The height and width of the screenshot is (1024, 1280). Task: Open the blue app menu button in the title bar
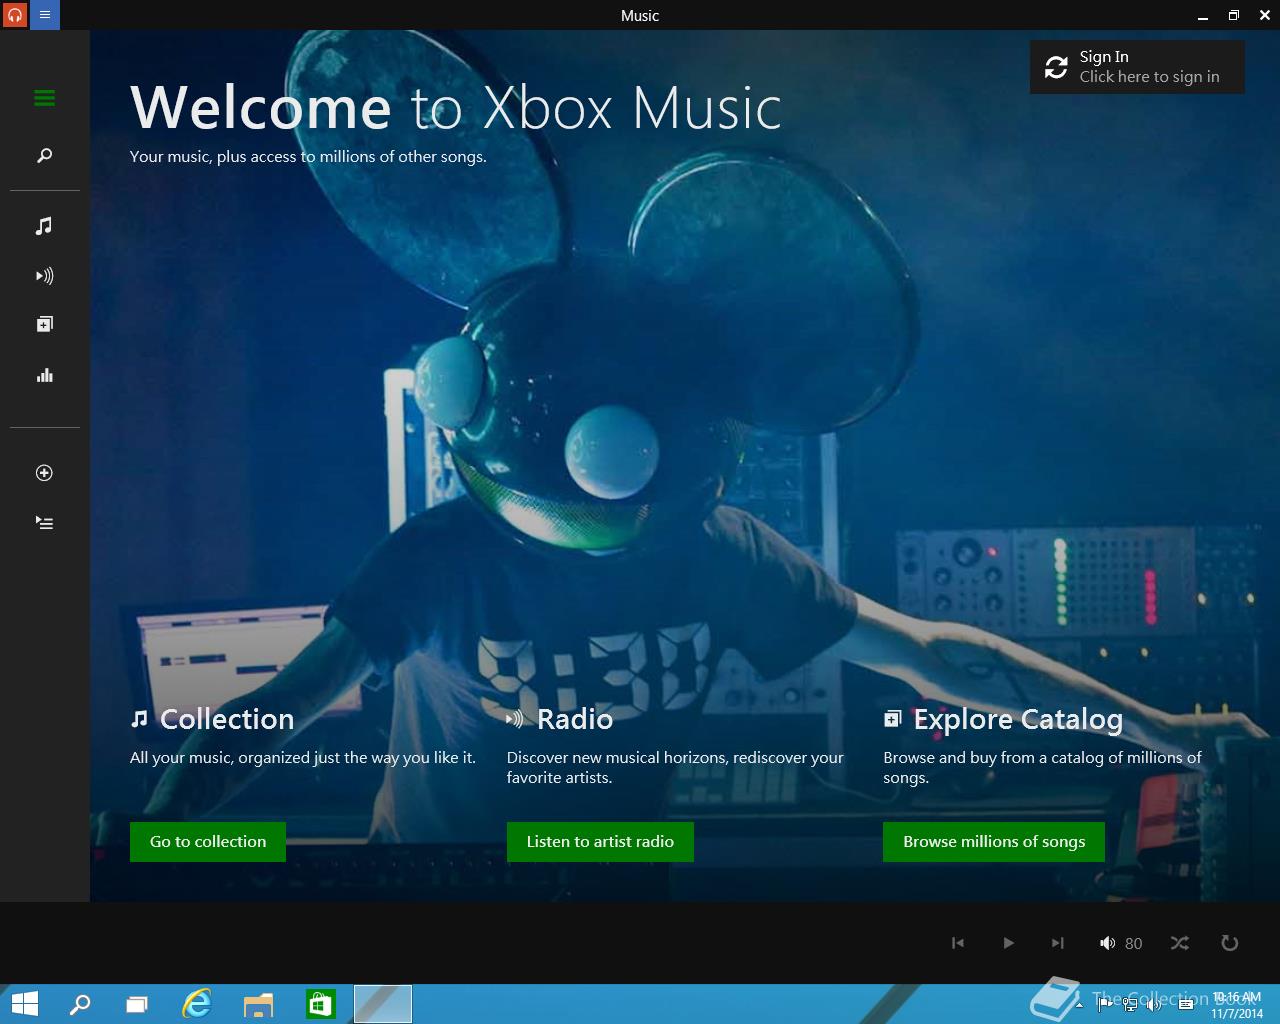pos(45,15)
